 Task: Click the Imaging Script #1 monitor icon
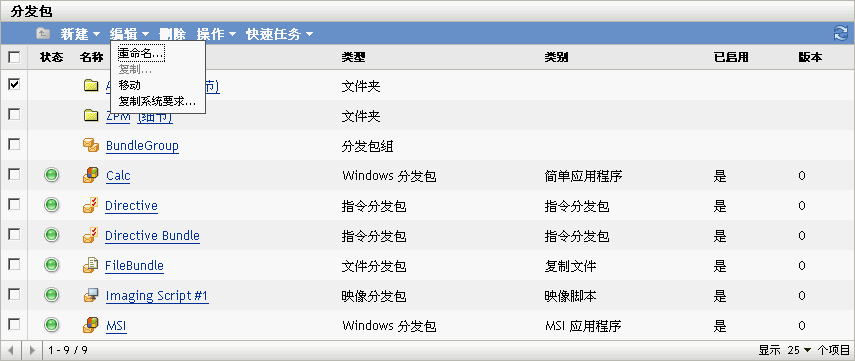click(91, 295)
